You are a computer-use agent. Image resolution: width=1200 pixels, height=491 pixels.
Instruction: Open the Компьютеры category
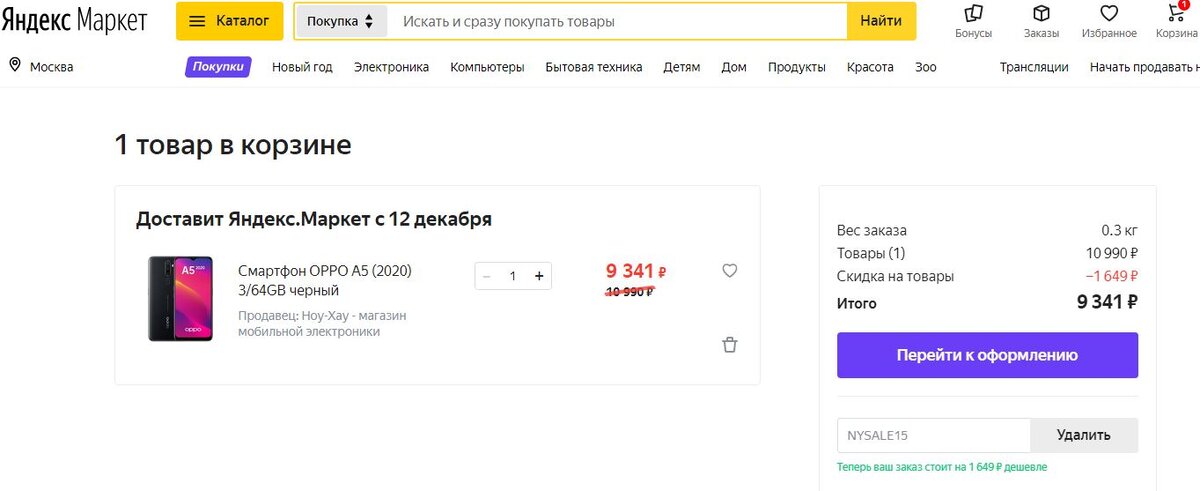487,67
